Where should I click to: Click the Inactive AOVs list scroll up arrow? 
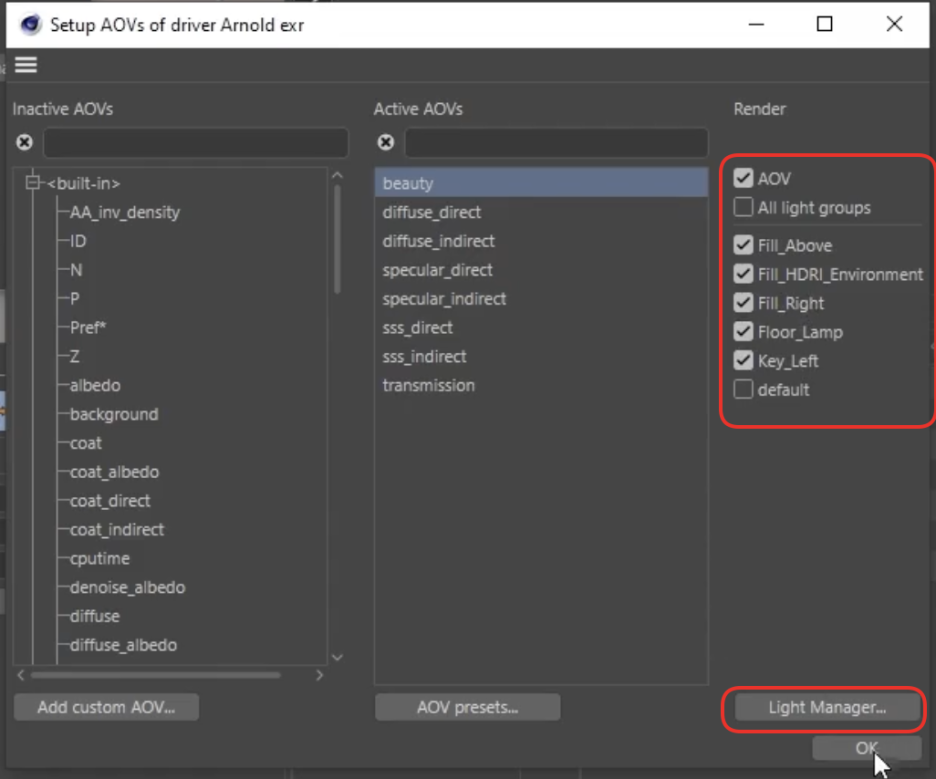coord(337,175)
